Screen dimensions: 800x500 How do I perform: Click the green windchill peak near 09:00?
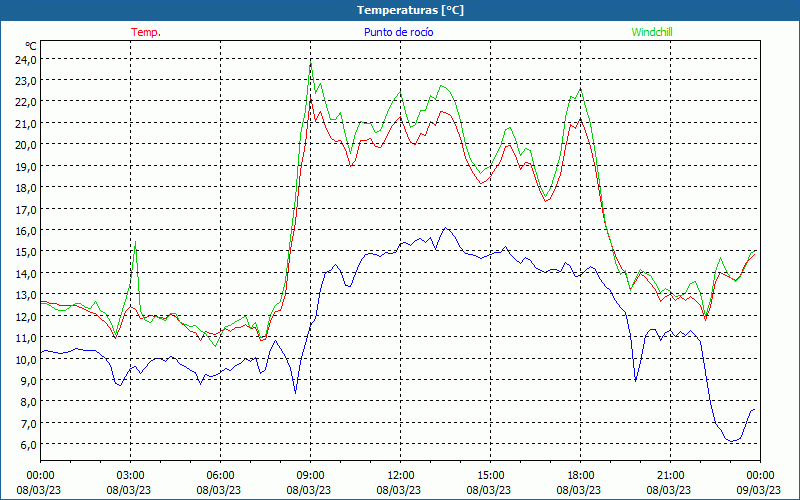(311, 63)
